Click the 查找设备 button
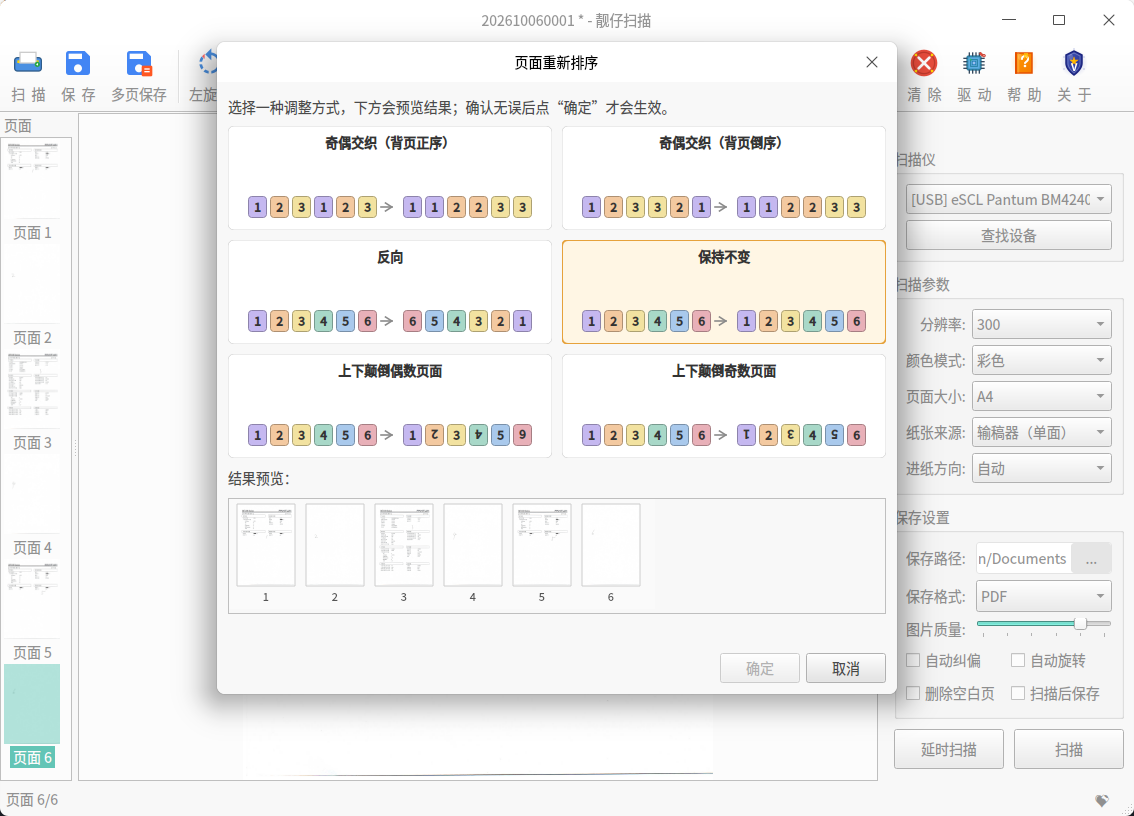The image size is (1134, 816). (x=1008, y=235)
